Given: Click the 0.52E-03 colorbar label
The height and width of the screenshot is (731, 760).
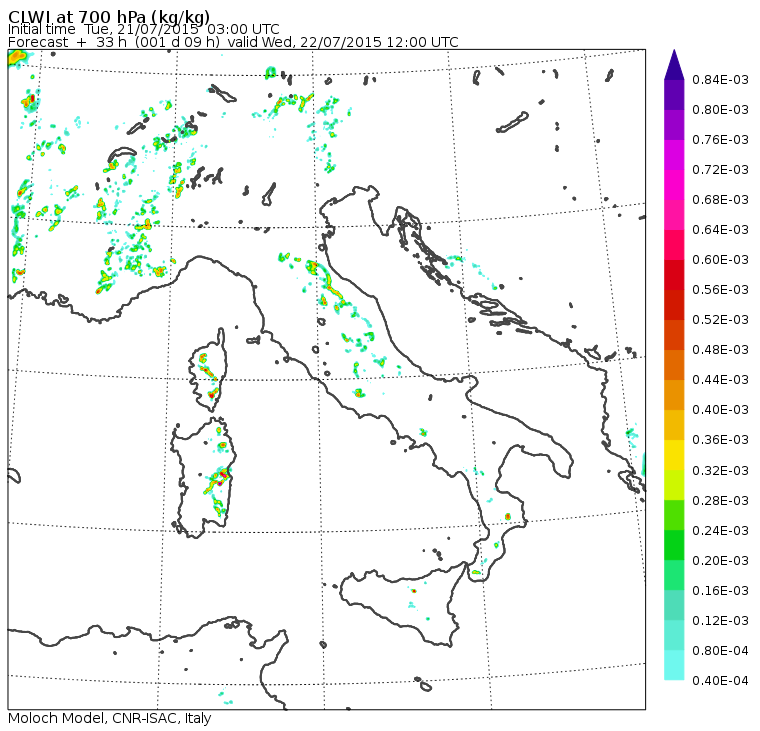Looking at the screenshot, I should click(720, 320).
